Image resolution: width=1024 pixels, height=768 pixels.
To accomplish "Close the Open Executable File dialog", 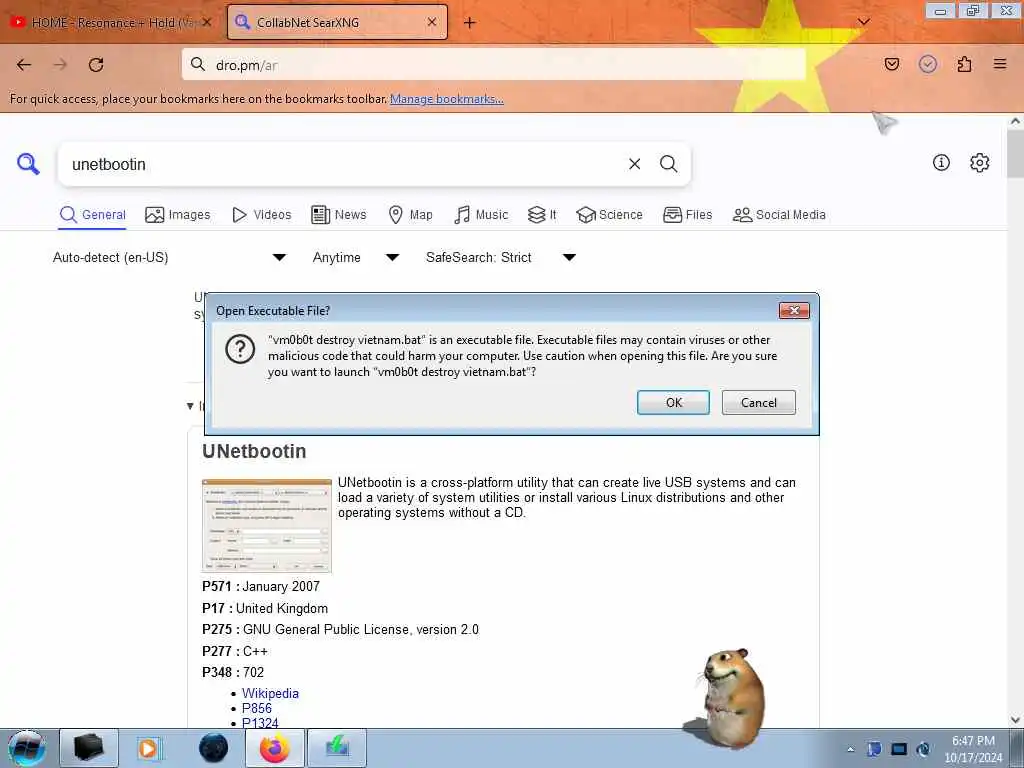I will (x=794, y=310).
